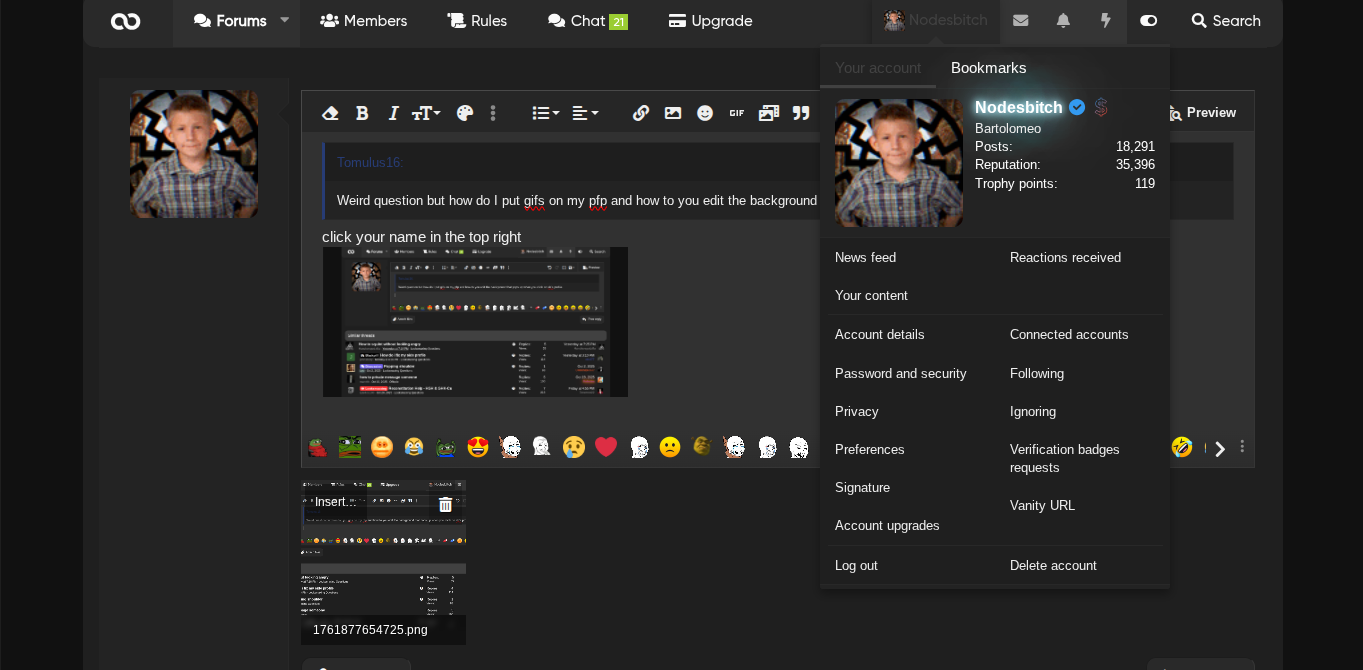The width and height of the screenshot is (1363, 670).
Task: Toggle italic text formatting
Action: click(x=393, y=113)
